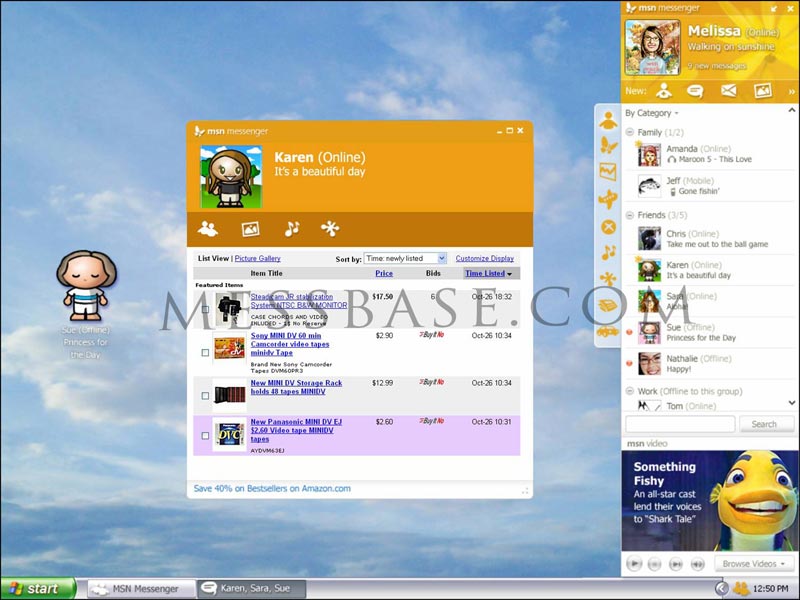The height and width of the screenshot is (600, 800).
Task: Show more New: options with the double chevron
Action: click(791, 92)
